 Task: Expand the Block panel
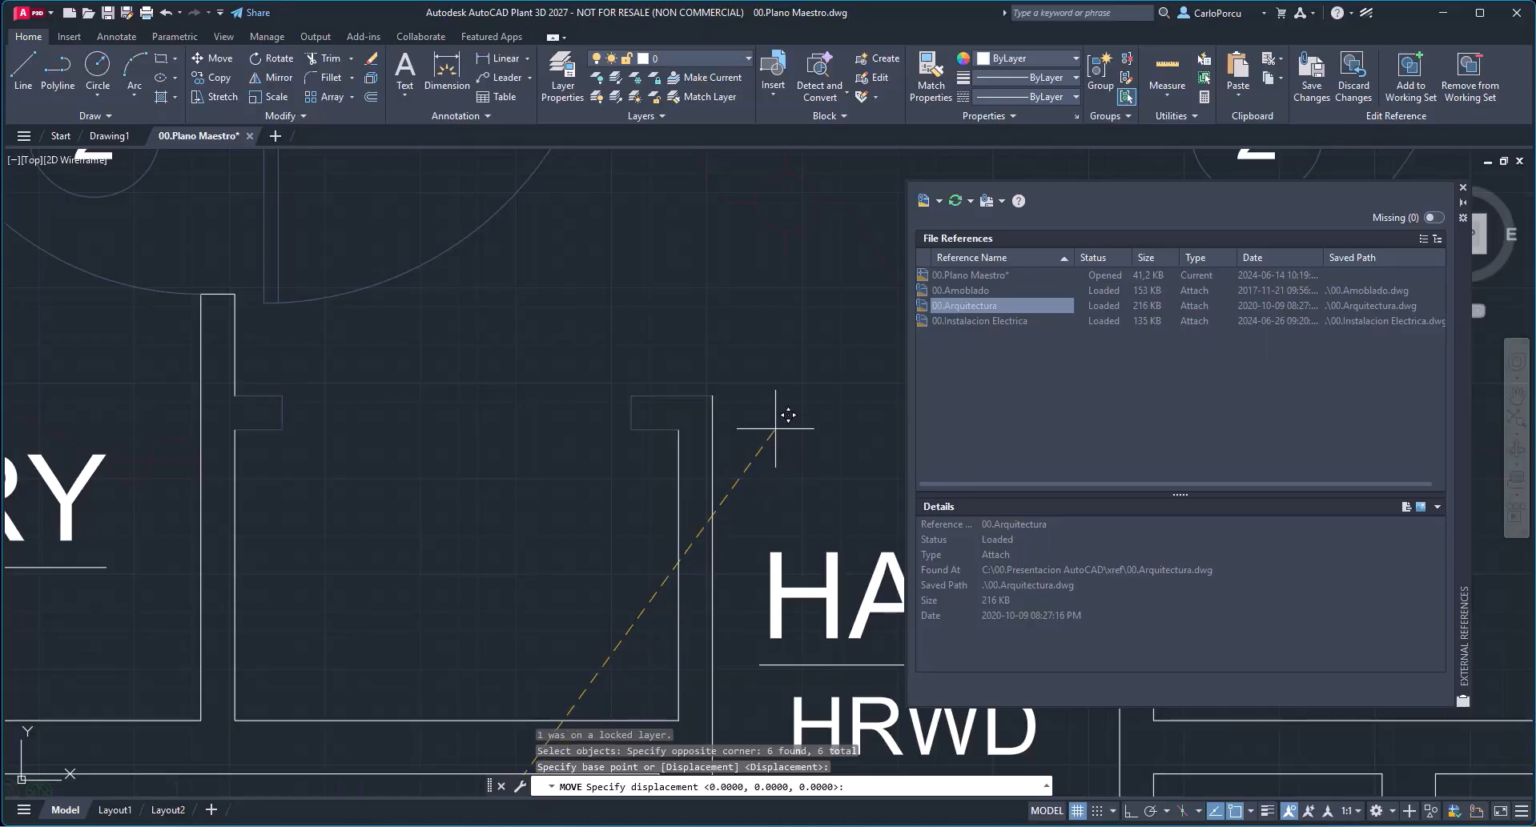(x=829, y=116)
